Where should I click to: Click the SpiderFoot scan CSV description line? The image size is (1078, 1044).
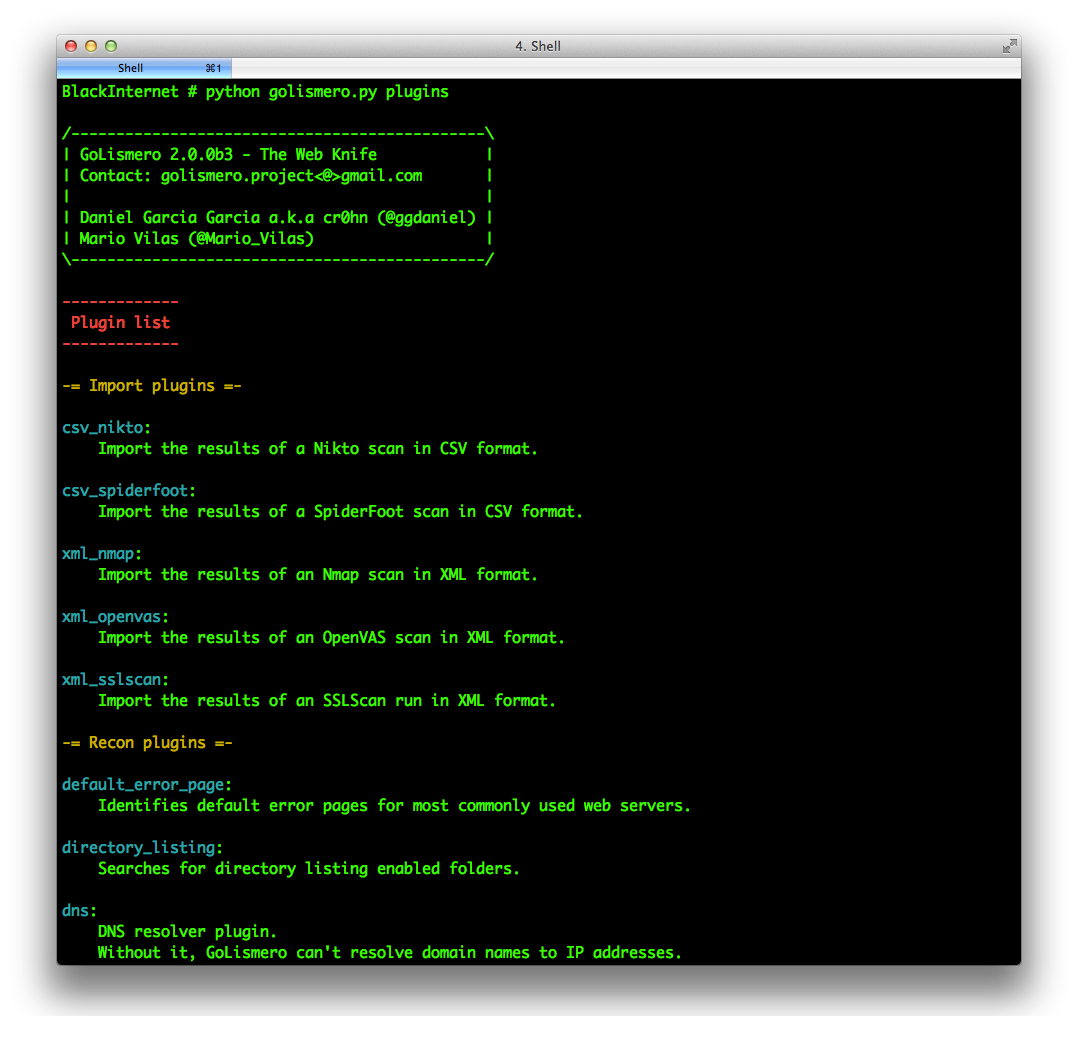[340, 512]
